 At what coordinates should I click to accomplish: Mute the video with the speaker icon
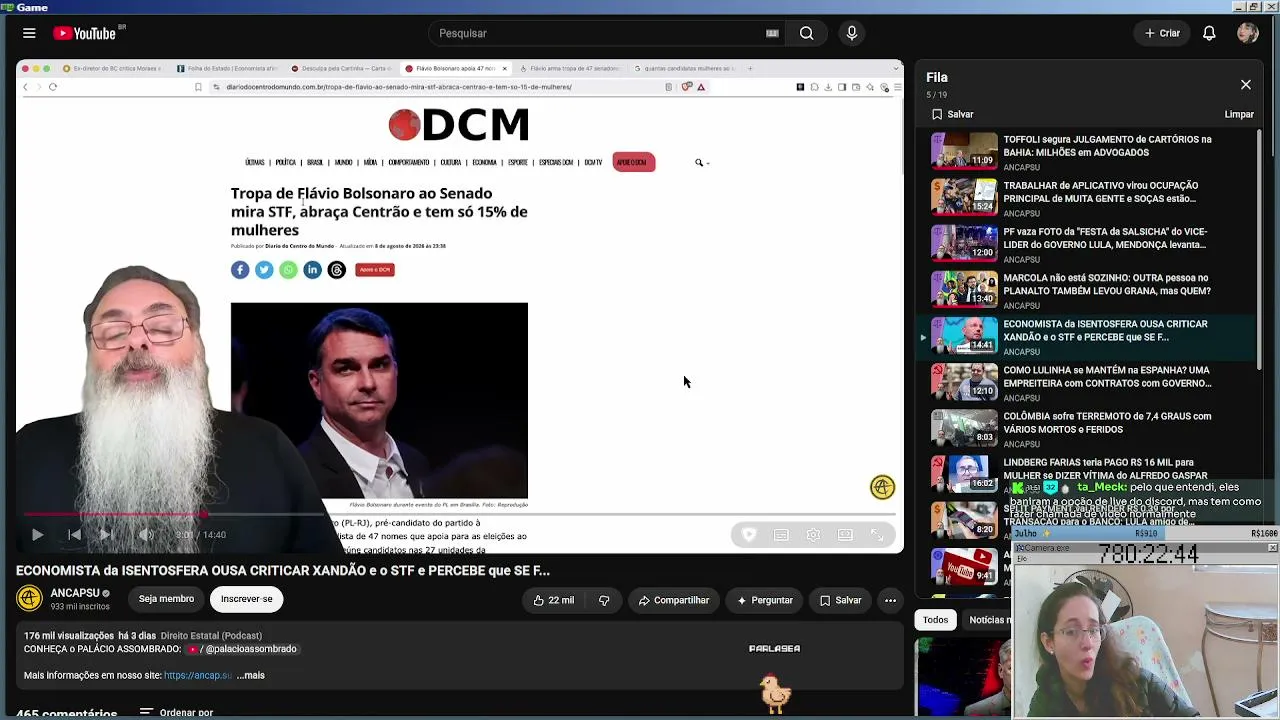146,535
